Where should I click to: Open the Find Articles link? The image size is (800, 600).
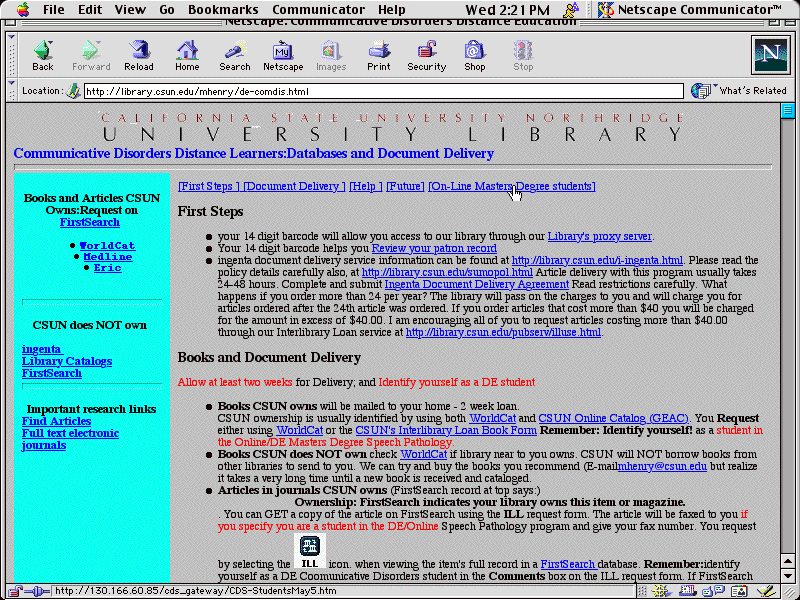[56, 421]
